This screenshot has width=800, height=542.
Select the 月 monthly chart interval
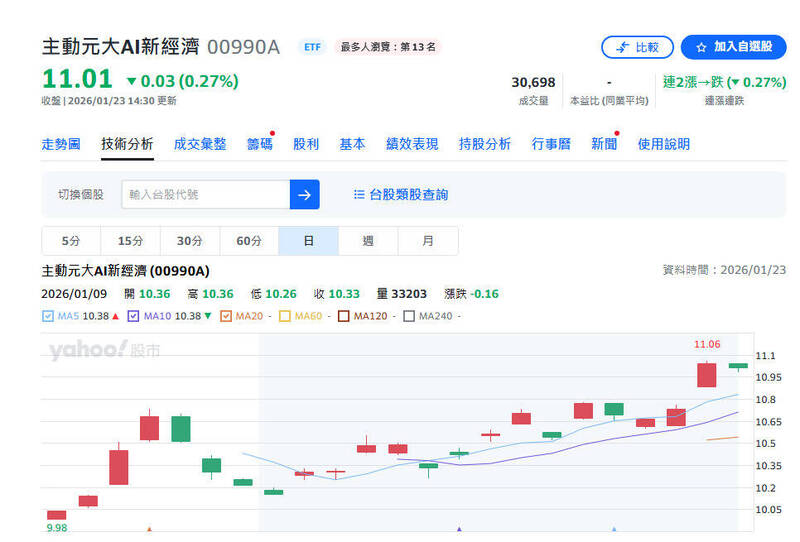(428, 241)
